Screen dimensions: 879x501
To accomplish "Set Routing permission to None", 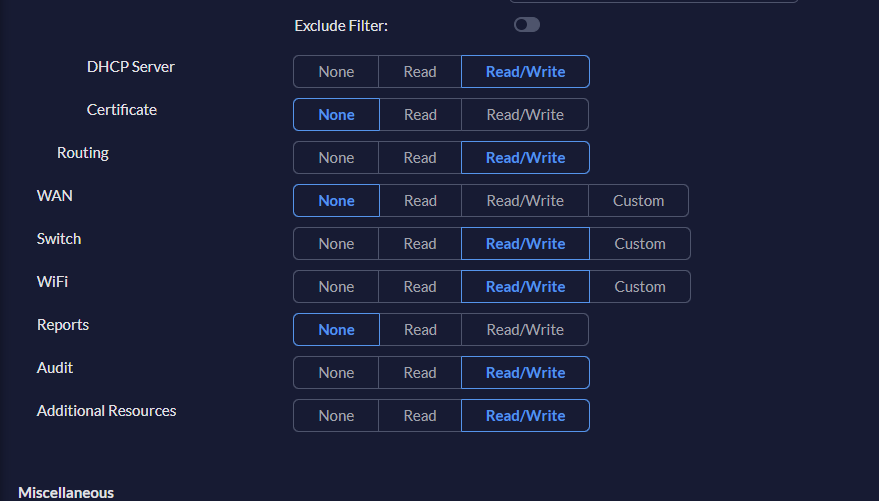I will (336, 158).
